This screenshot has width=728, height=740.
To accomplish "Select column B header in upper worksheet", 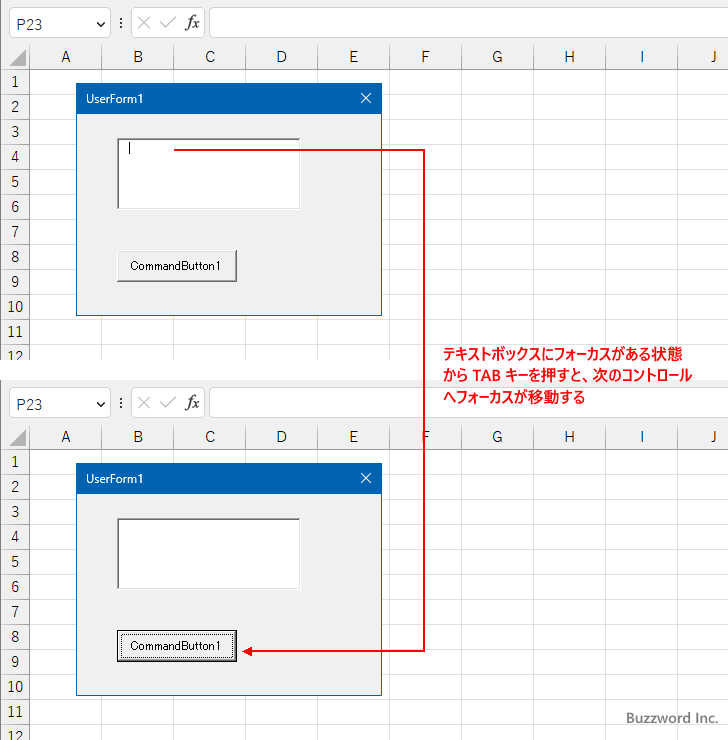I will [138, 57].
